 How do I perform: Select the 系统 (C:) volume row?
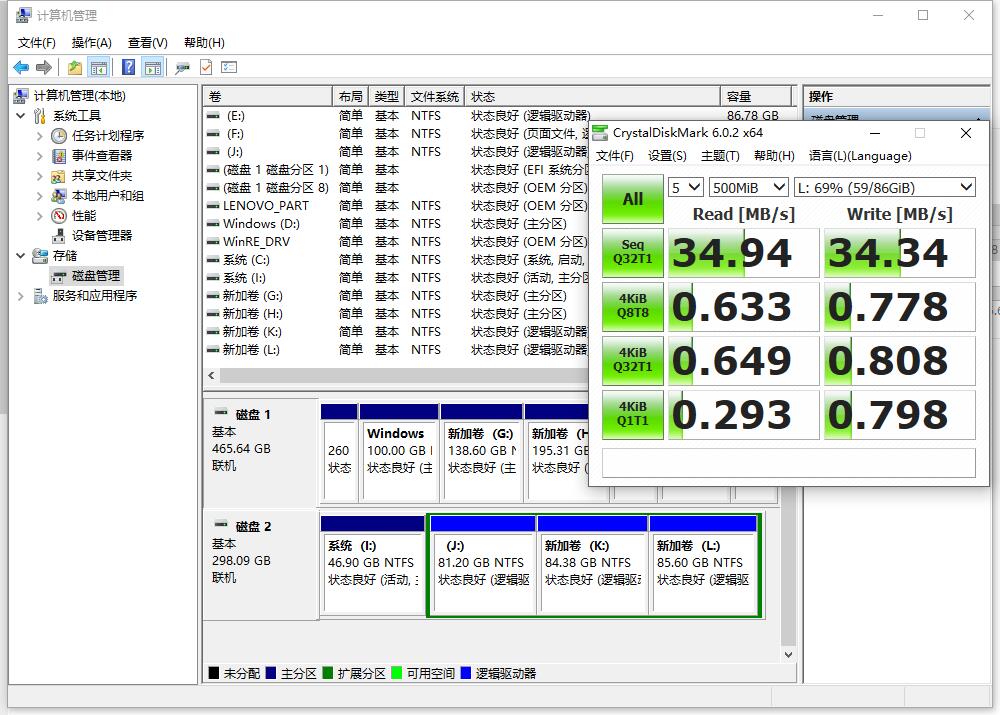click(x=395, y=260)
